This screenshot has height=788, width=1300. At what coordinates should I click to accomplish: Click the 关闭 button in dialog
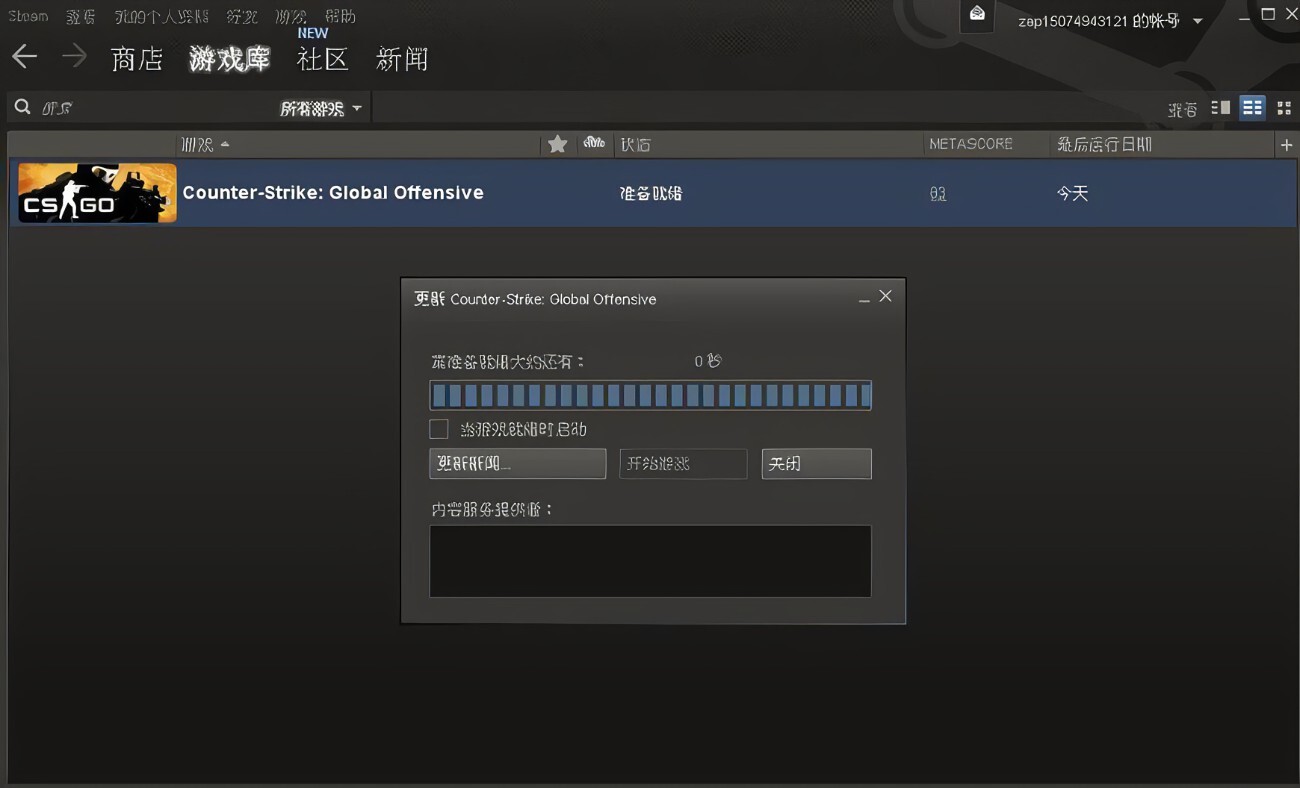(816, 463)
